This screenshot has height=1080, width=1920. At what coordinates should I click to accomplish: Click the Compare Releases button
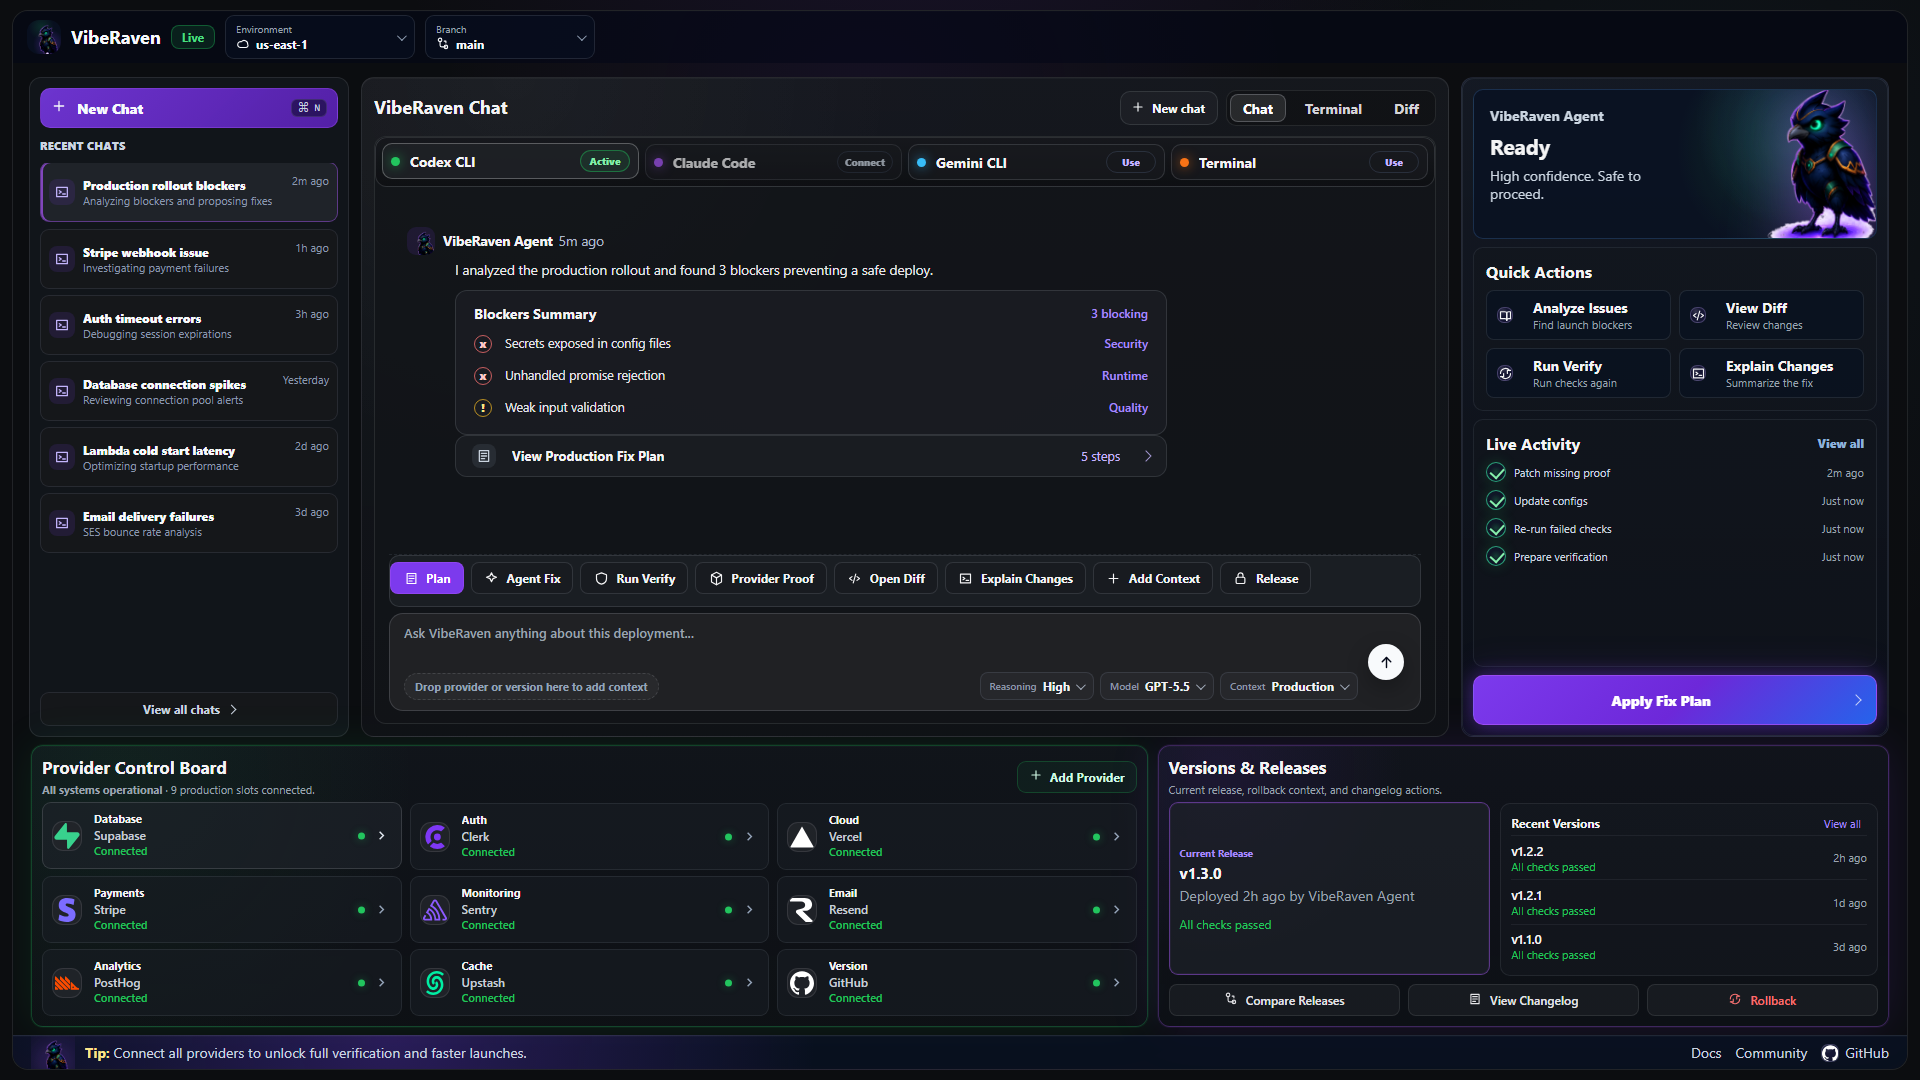pyautogui.click(x=1284, y=1000)
